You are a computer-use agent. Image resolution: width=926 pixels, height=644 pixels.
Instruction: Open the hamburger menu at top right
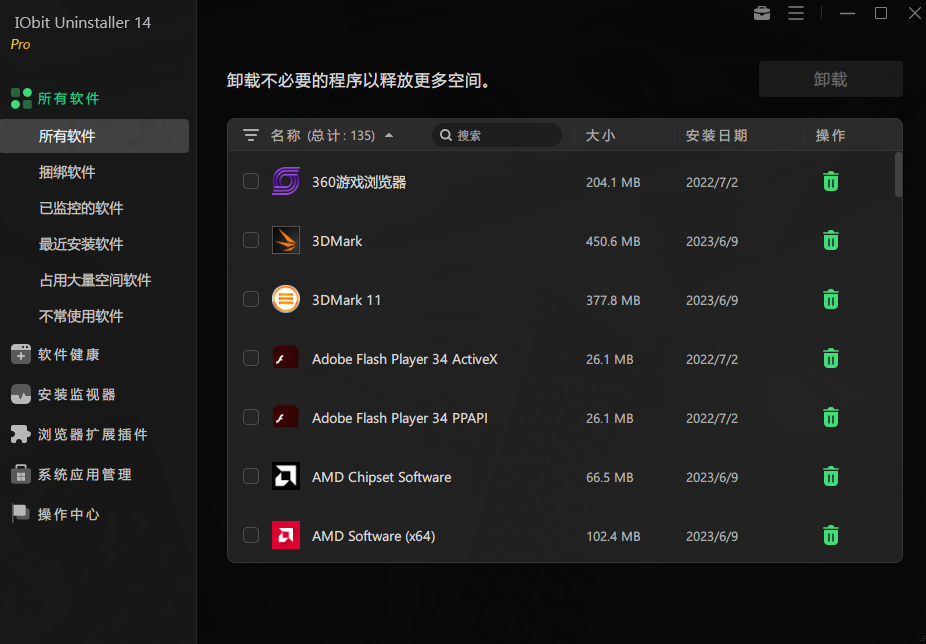click(x=795, y=13)
